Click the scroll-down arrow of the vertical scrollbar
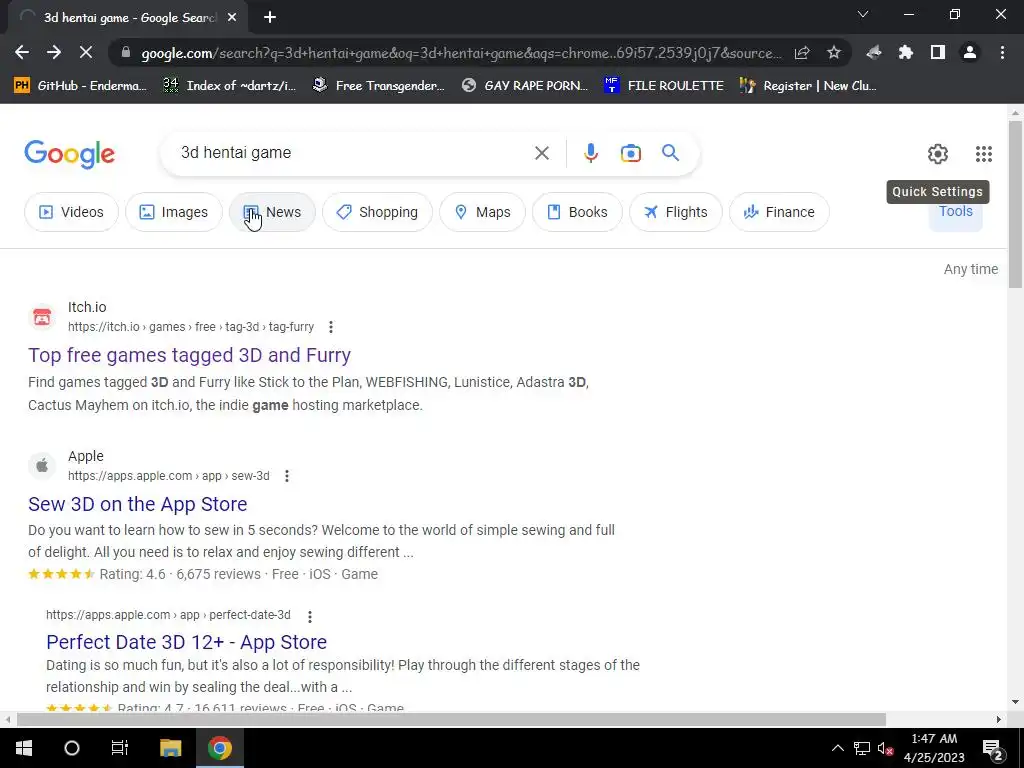 1016,703
